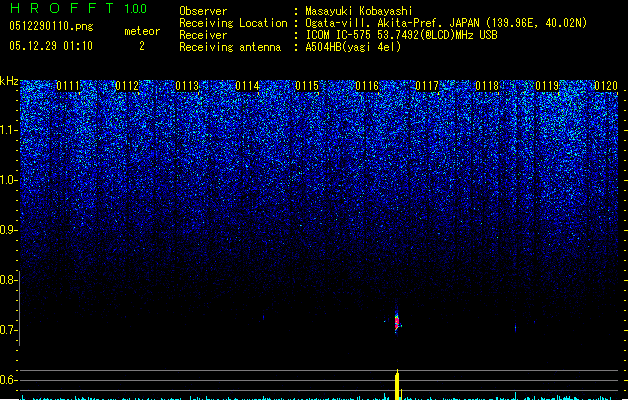Viewport: 629px width, 400px height.
Task: Click the Receiver field label
Action: pos(203,35)
